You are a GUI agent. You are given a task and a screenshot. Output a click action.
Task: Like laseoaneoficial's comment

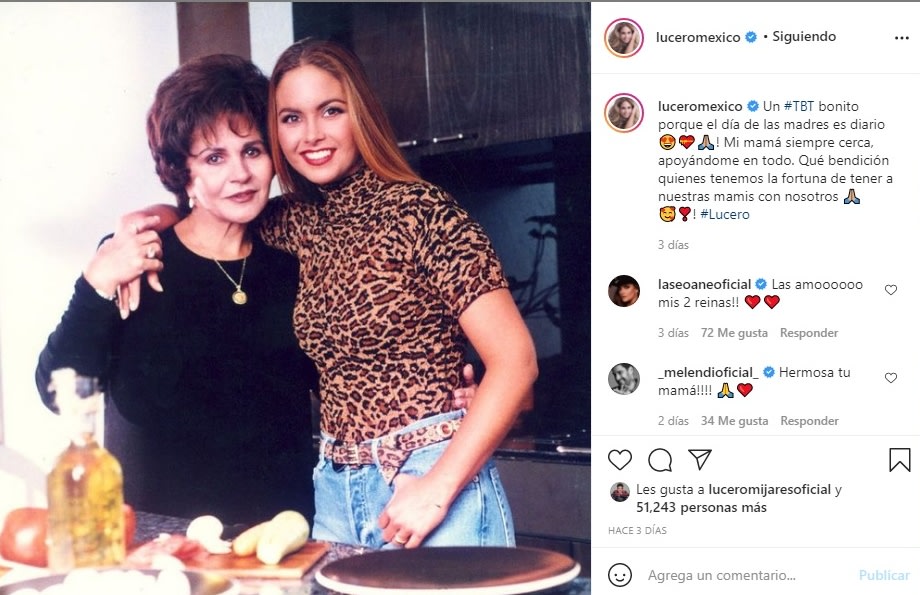(891, 290)
